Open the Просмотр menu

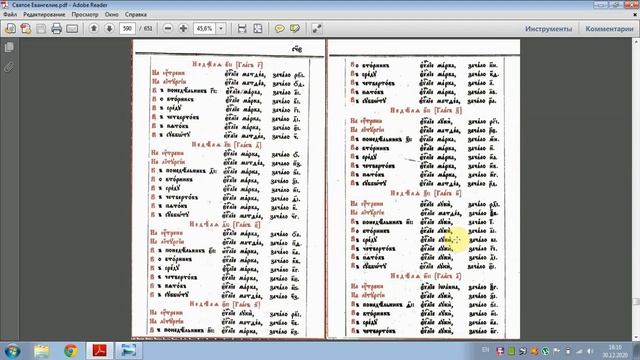click(85, 14)
